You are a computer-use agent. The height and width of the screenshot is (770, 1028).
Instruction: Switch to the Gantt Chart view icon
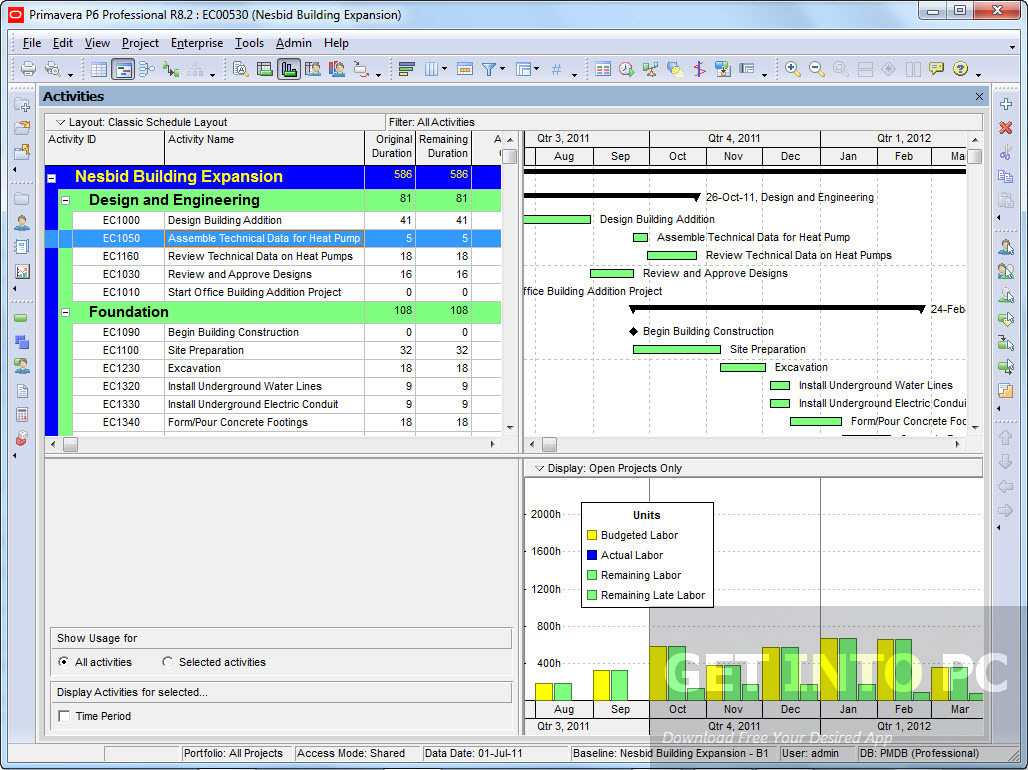click(x=123, y=69)
